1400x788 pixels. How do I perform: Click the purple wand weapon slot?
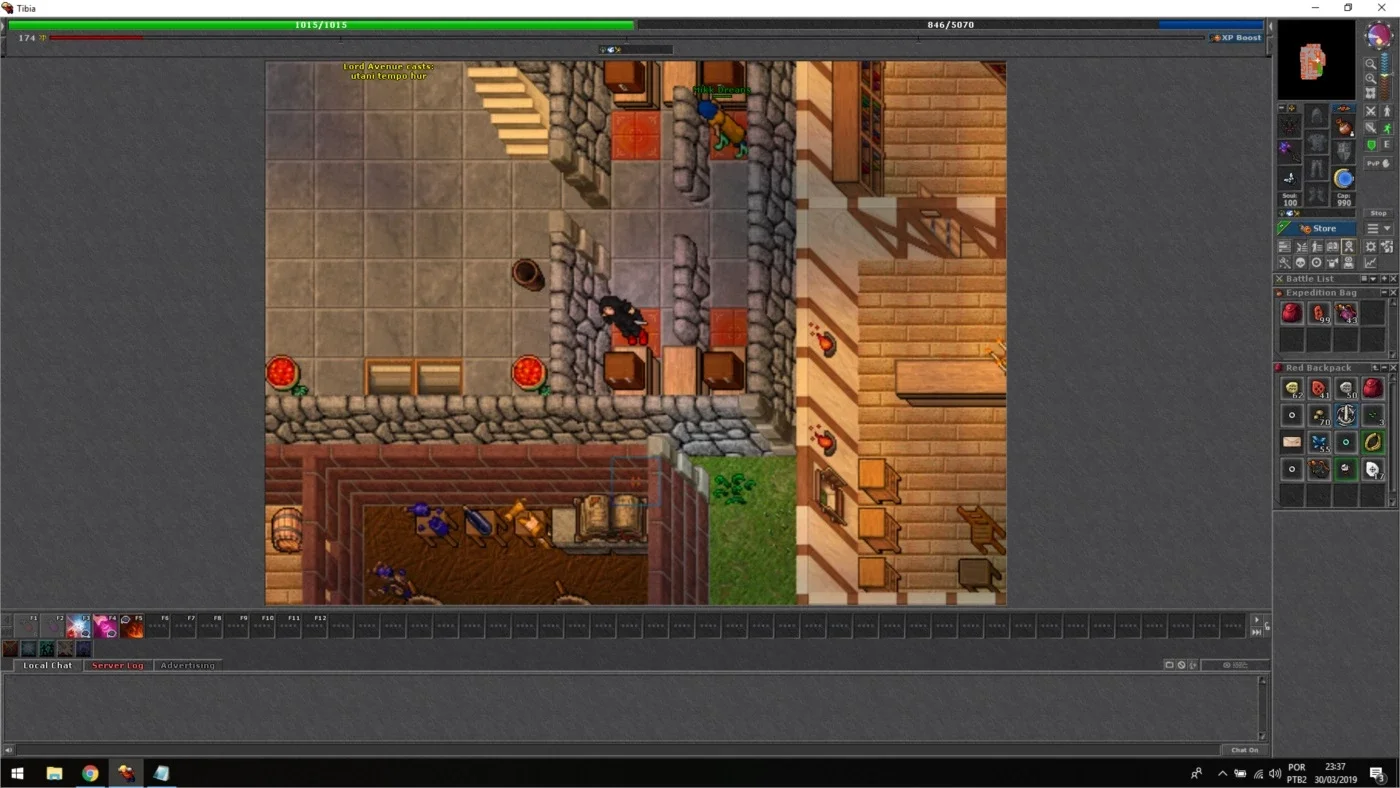coord(1289,151)
